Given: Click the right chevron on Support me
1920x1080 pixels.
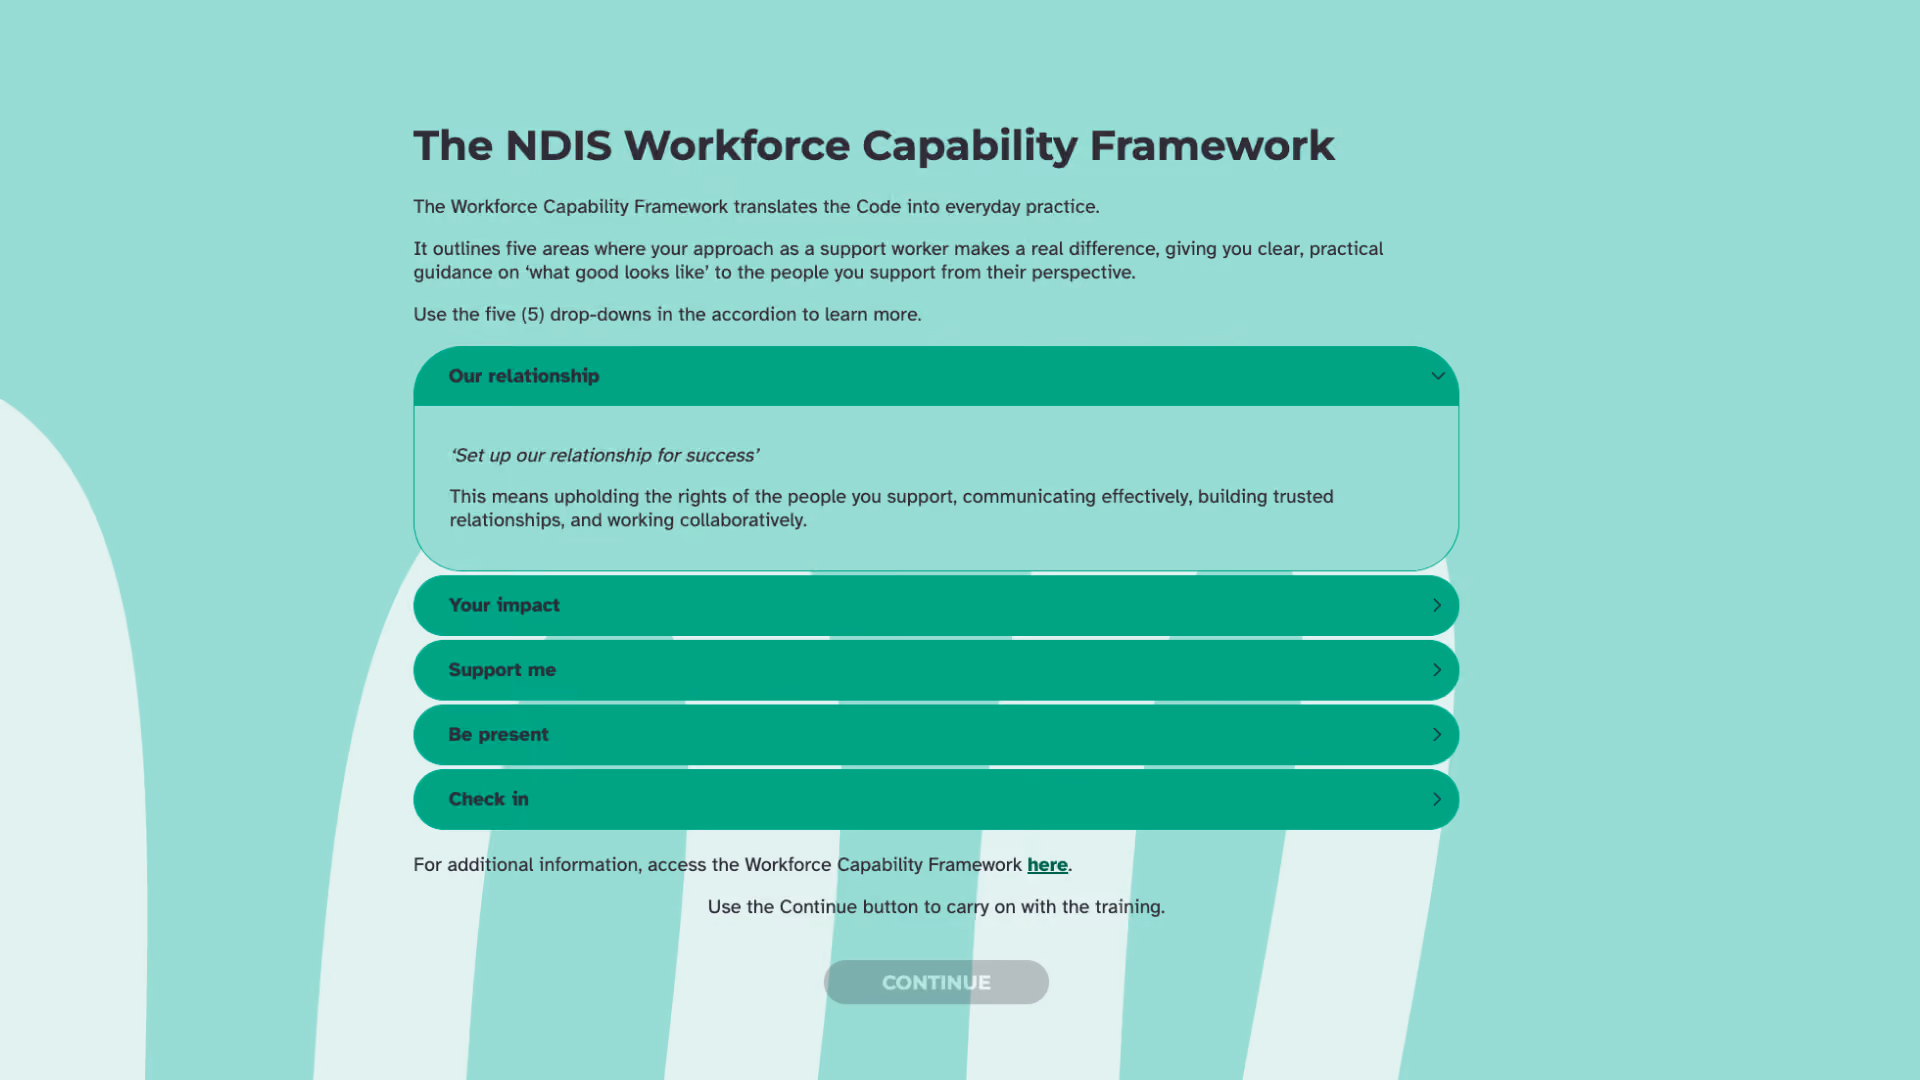Looking at the screenshot, I should tap(1437, 670).
